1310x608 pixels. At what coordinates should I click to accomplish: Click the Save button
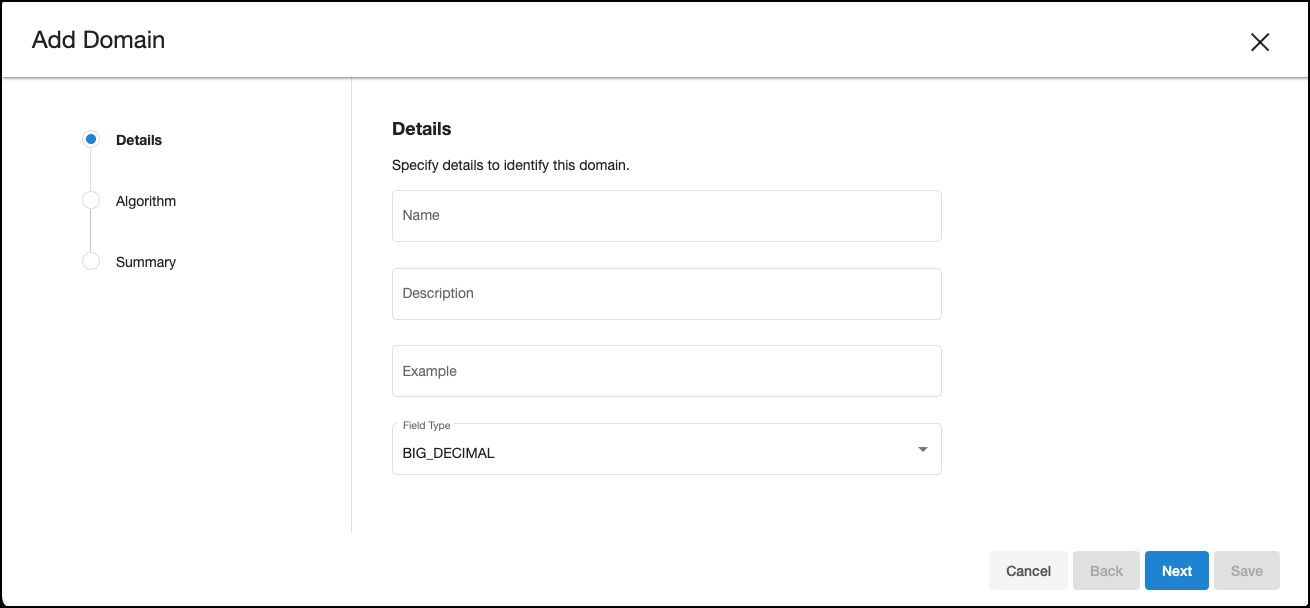coord(1247,571)
